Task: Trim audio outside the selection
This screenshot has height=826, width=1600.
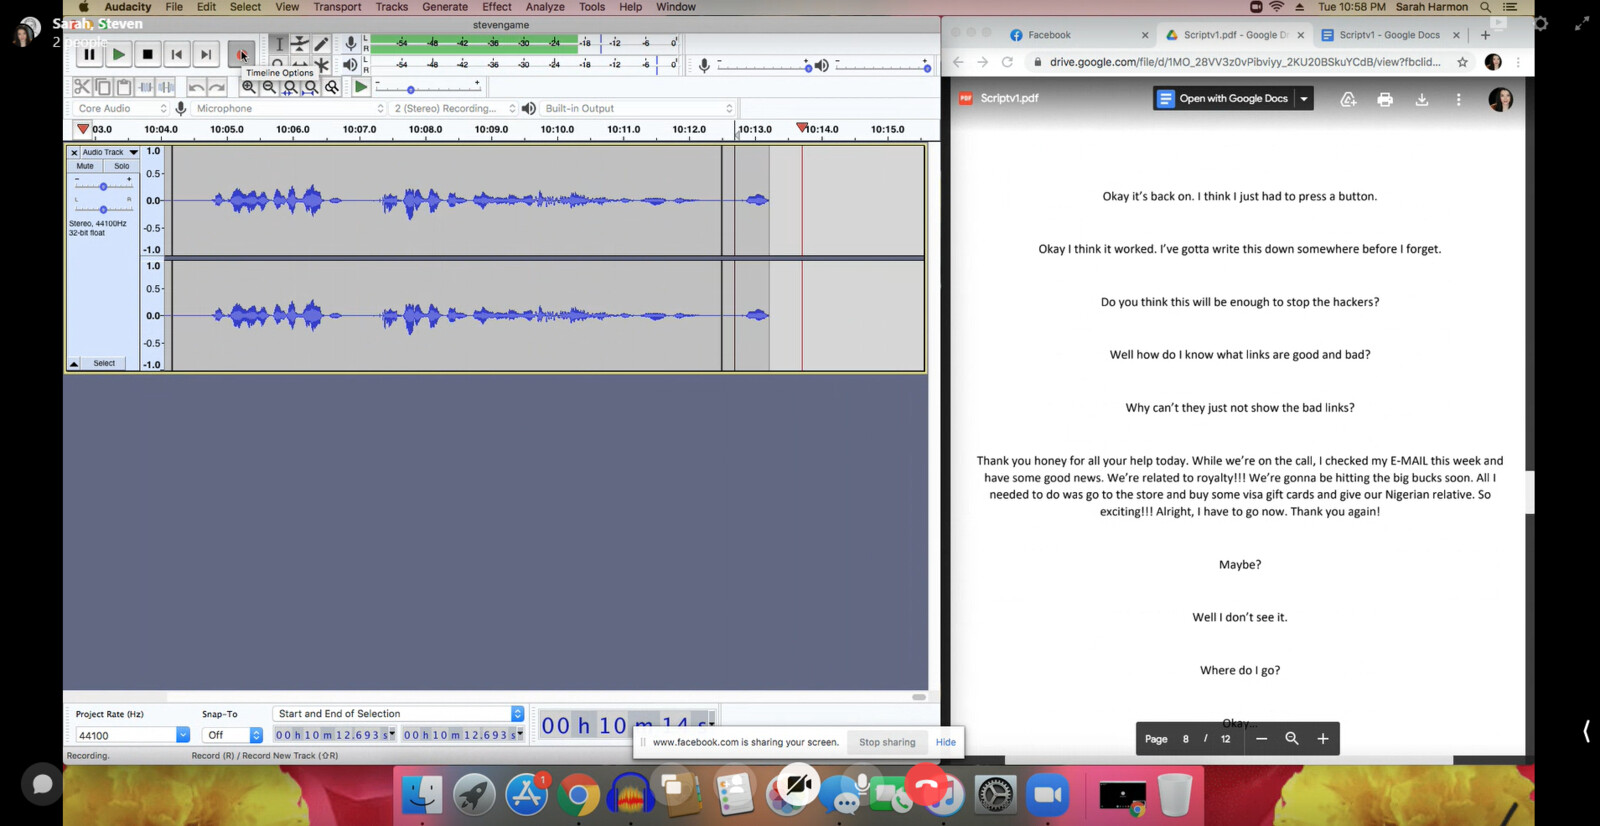Action: coord(146,87)
